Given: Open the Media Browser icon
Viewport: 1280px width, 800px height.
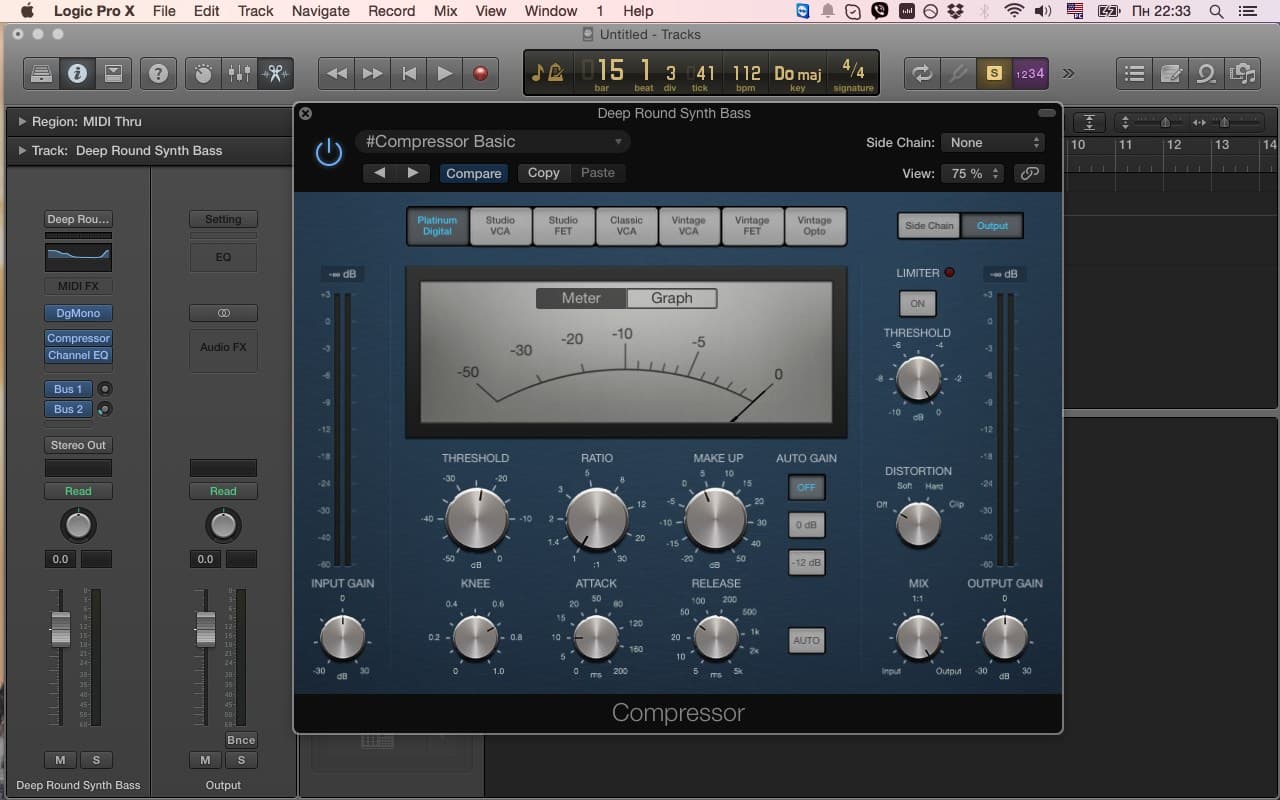Looking at the screenshot, I should pyautogui.click(x=1242, y=73).
